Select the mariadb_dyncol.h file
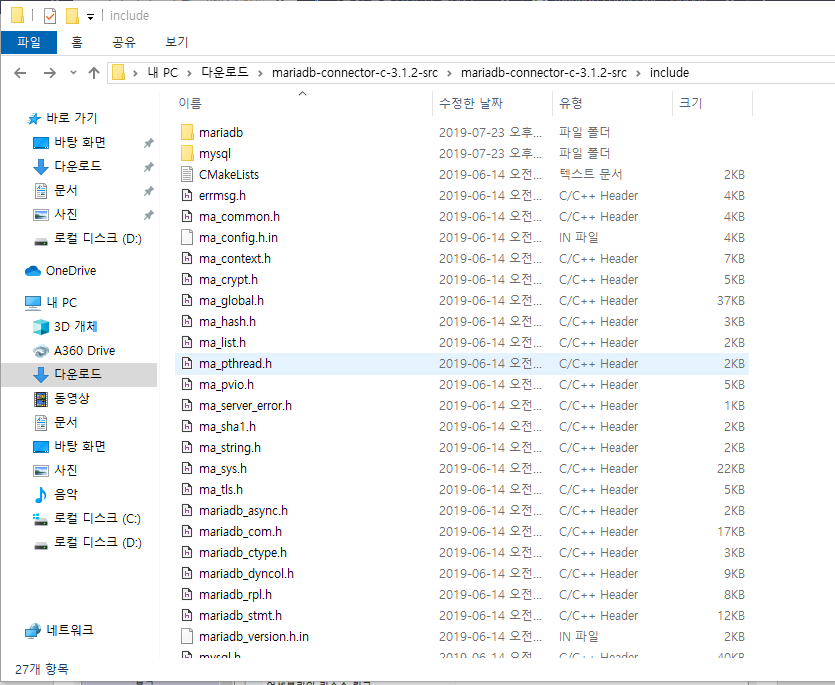 coord(247,574)
